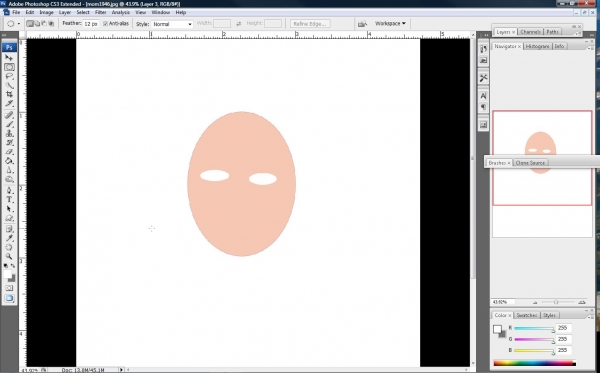
Task: Click the G value field showing 255
Action: click(563, 339)
